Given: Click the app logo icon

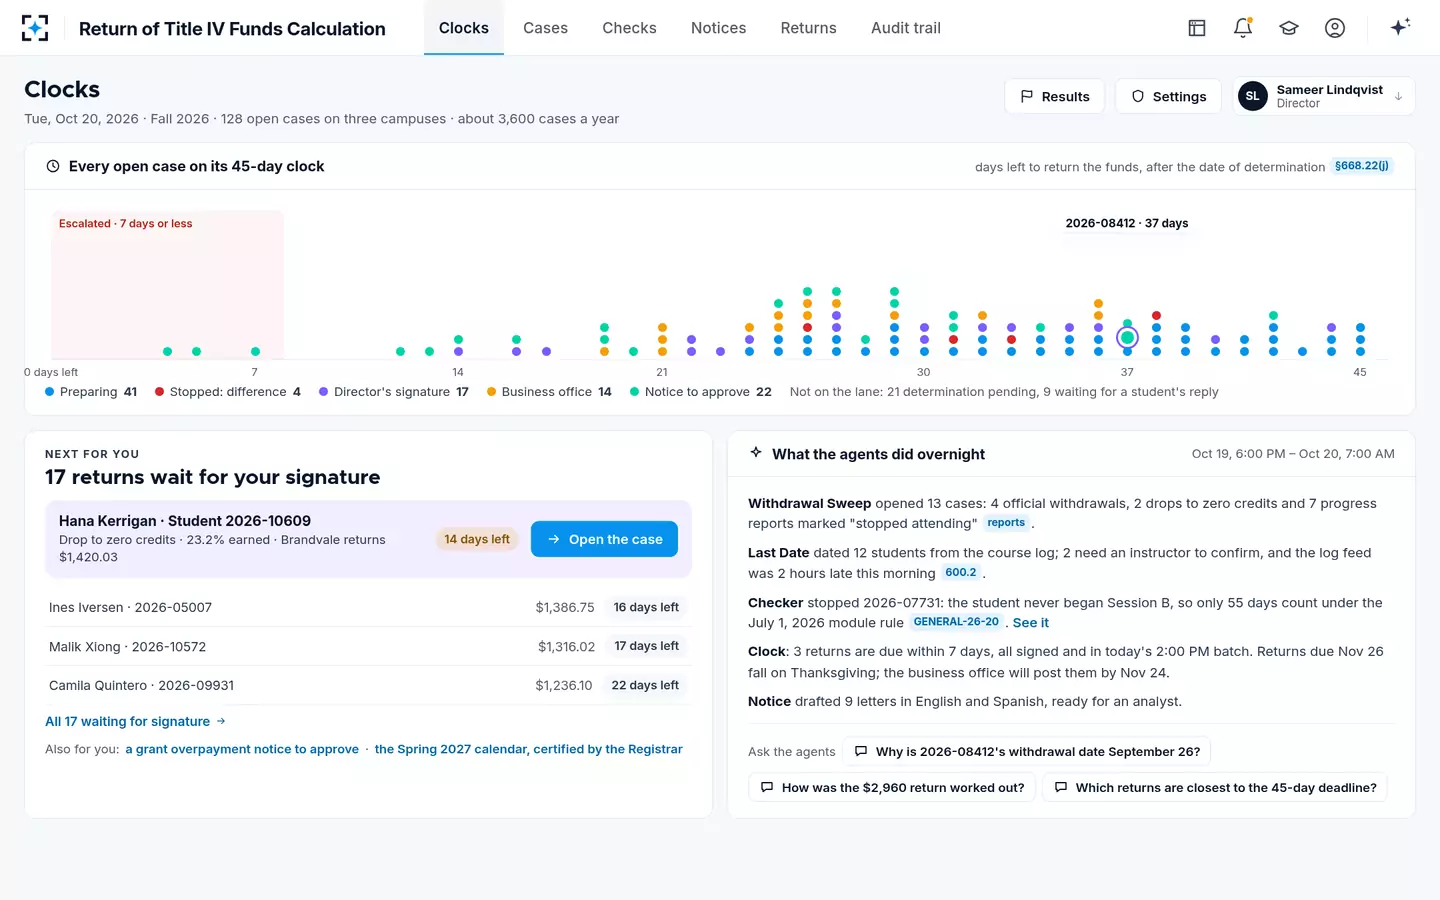Looking at the screenshot, I should pos(35,28).
